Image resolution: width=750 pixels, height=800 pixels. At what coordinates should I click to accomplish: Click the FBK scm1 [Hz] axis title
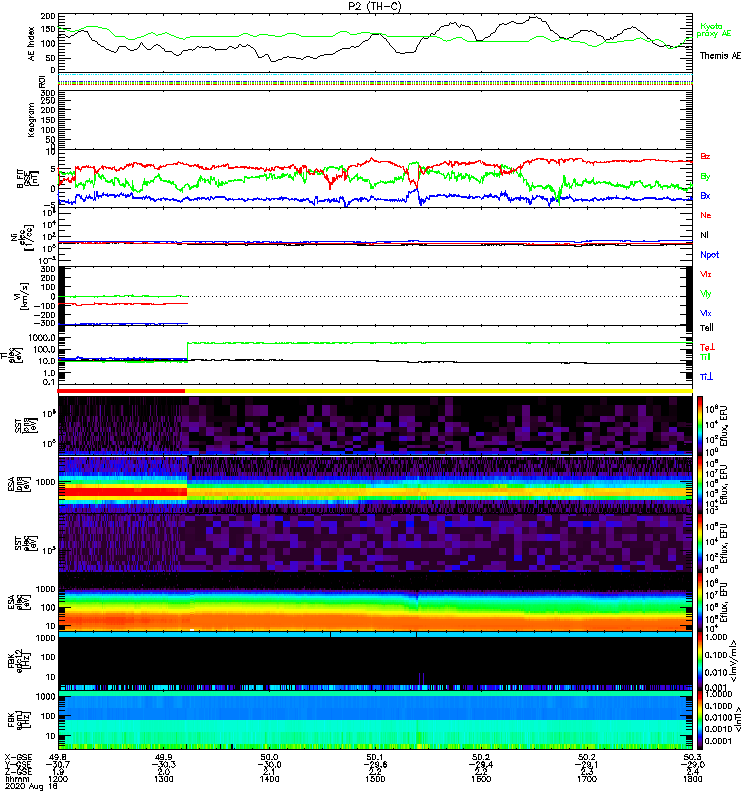tap(18, 719)
